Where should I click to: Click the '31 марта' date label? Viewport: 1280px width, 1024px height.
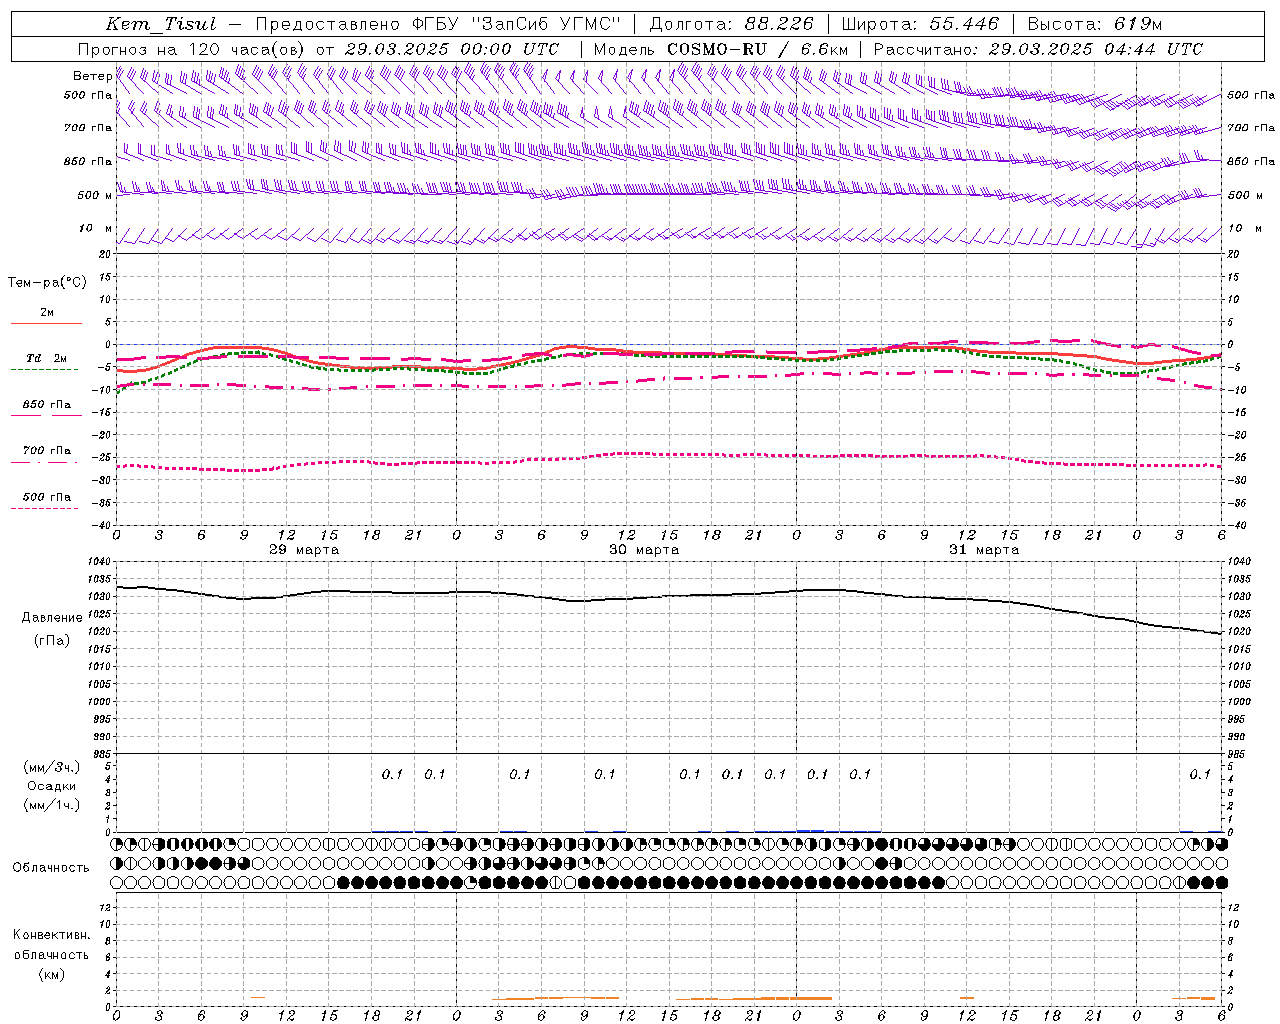click(x=984, y=550)
